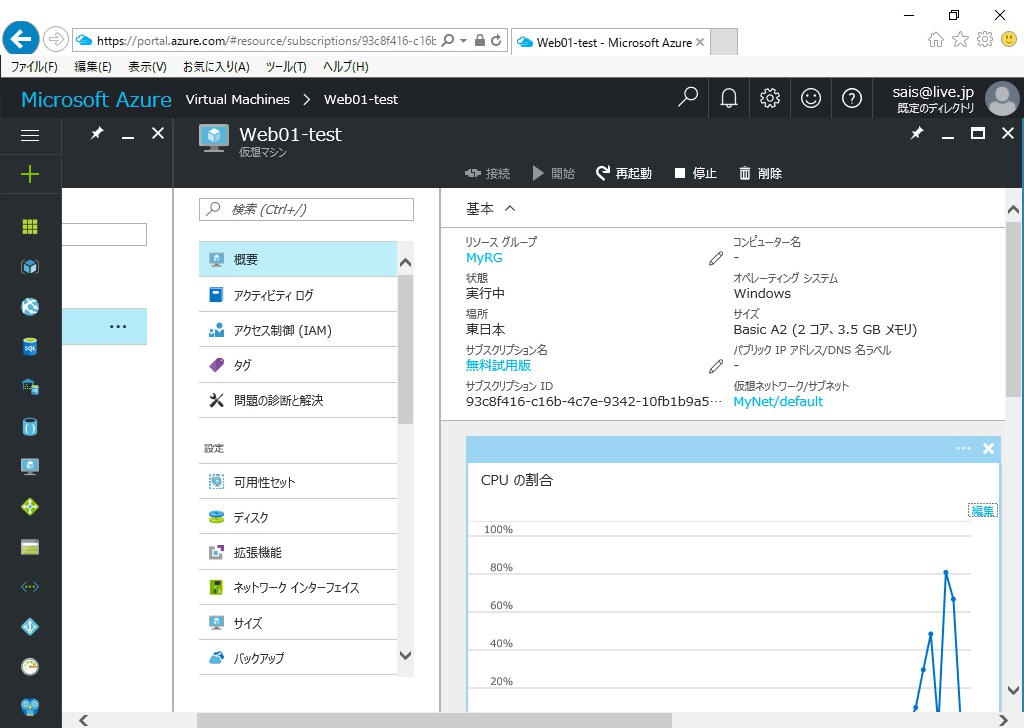Viewport: 1024px width, 728px height.
Task: Open the App Services globe icon in sidebar
Action: (30, 306)
